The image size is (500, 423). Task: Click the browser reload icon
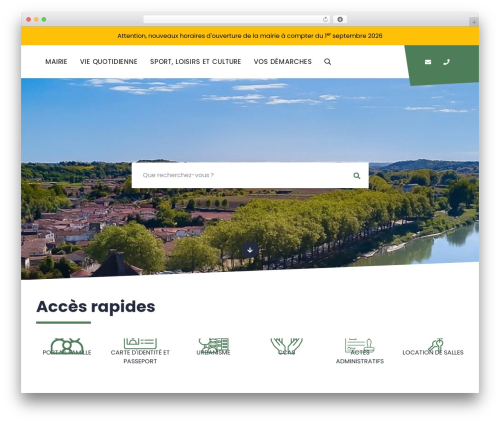click(x=325, y=19)
